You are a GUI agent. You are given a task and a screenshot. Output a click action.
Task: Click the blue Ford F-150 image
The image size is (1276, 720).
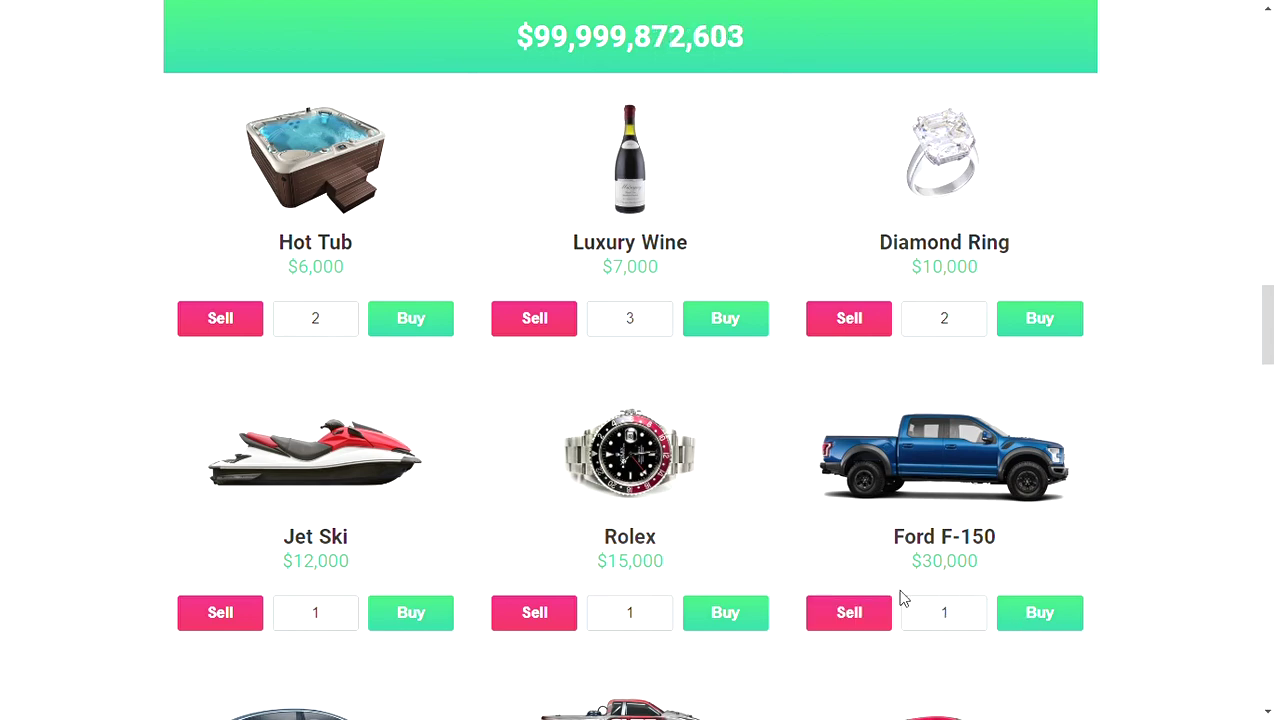(x=944, y=456)
